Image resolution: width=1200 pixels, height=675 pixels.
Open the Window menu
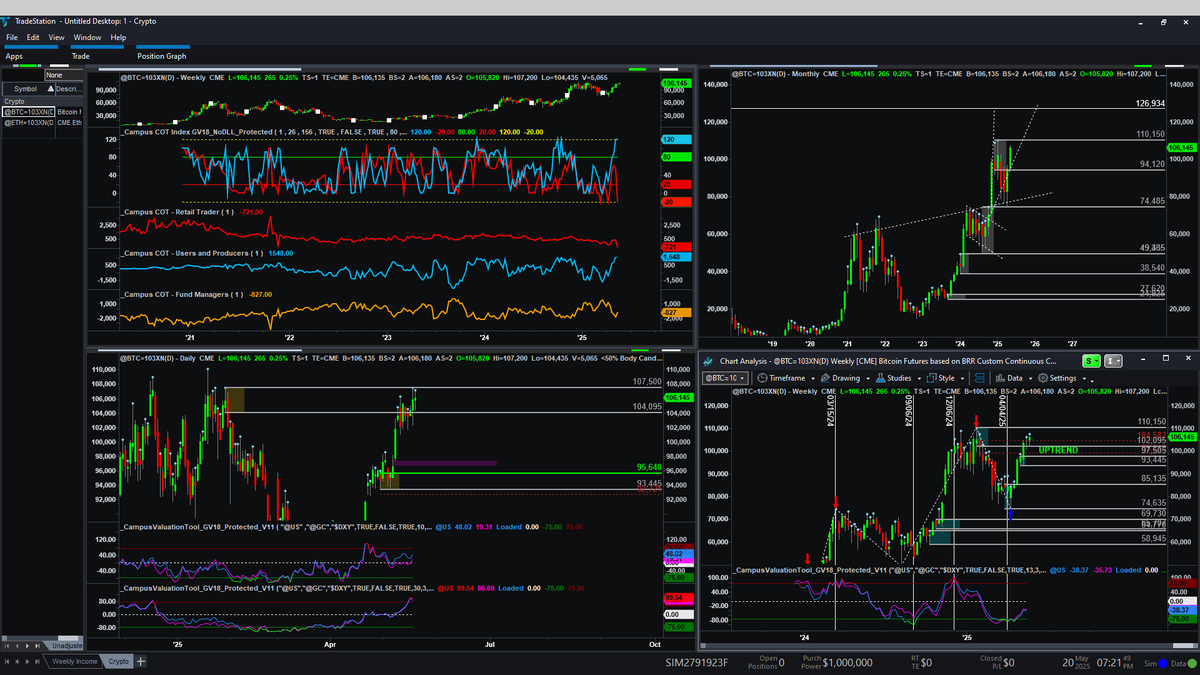pos(87,37)
